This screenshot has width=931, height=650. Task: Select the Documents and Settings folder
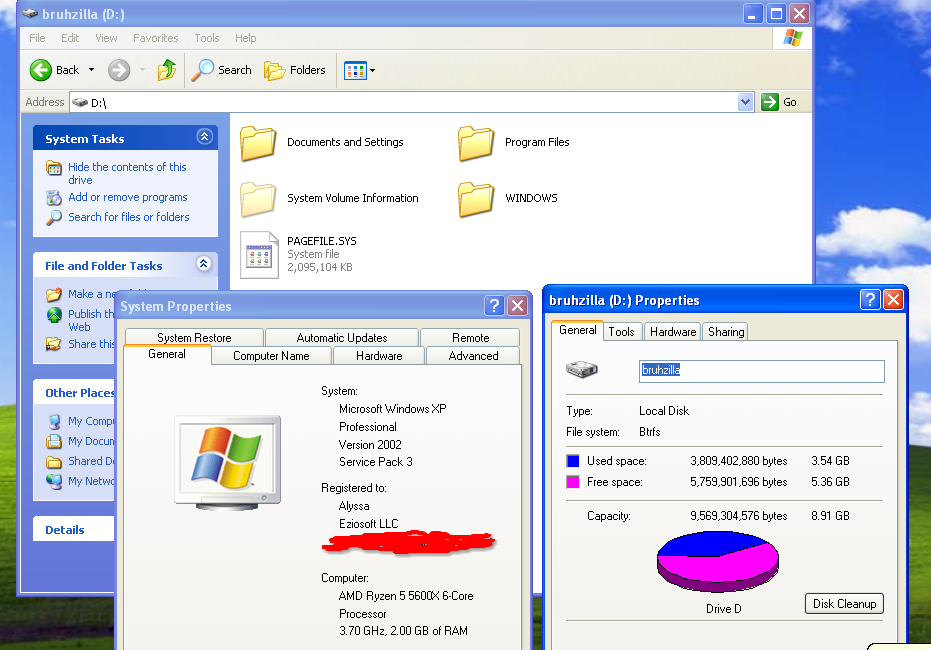[258, 143]
